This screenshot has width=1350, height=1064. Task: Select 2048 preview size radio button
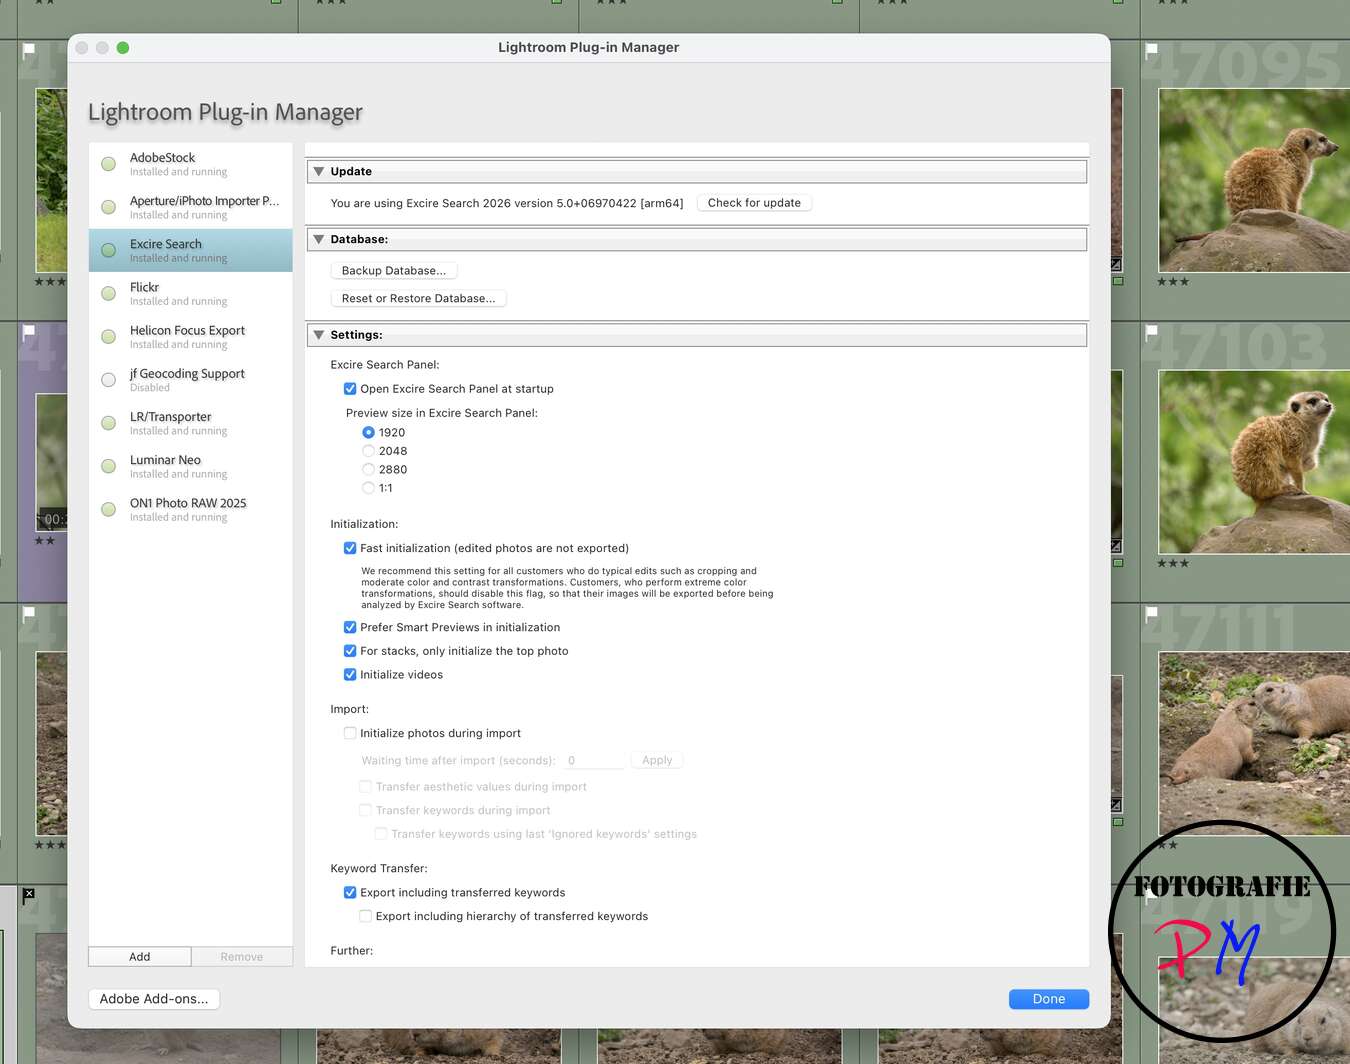(368, 451)
